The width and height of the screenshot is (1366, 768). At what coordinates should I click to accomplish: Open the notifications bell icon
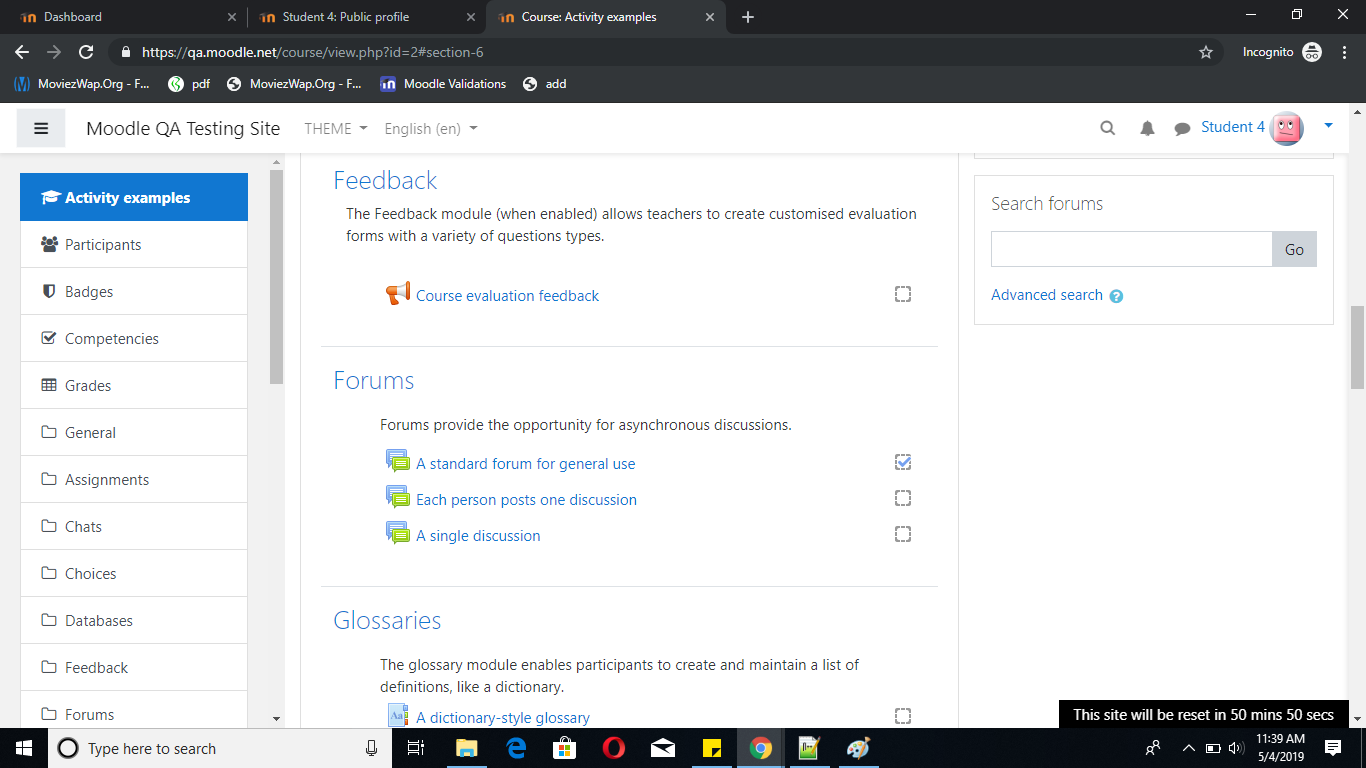pos(1147,128)
